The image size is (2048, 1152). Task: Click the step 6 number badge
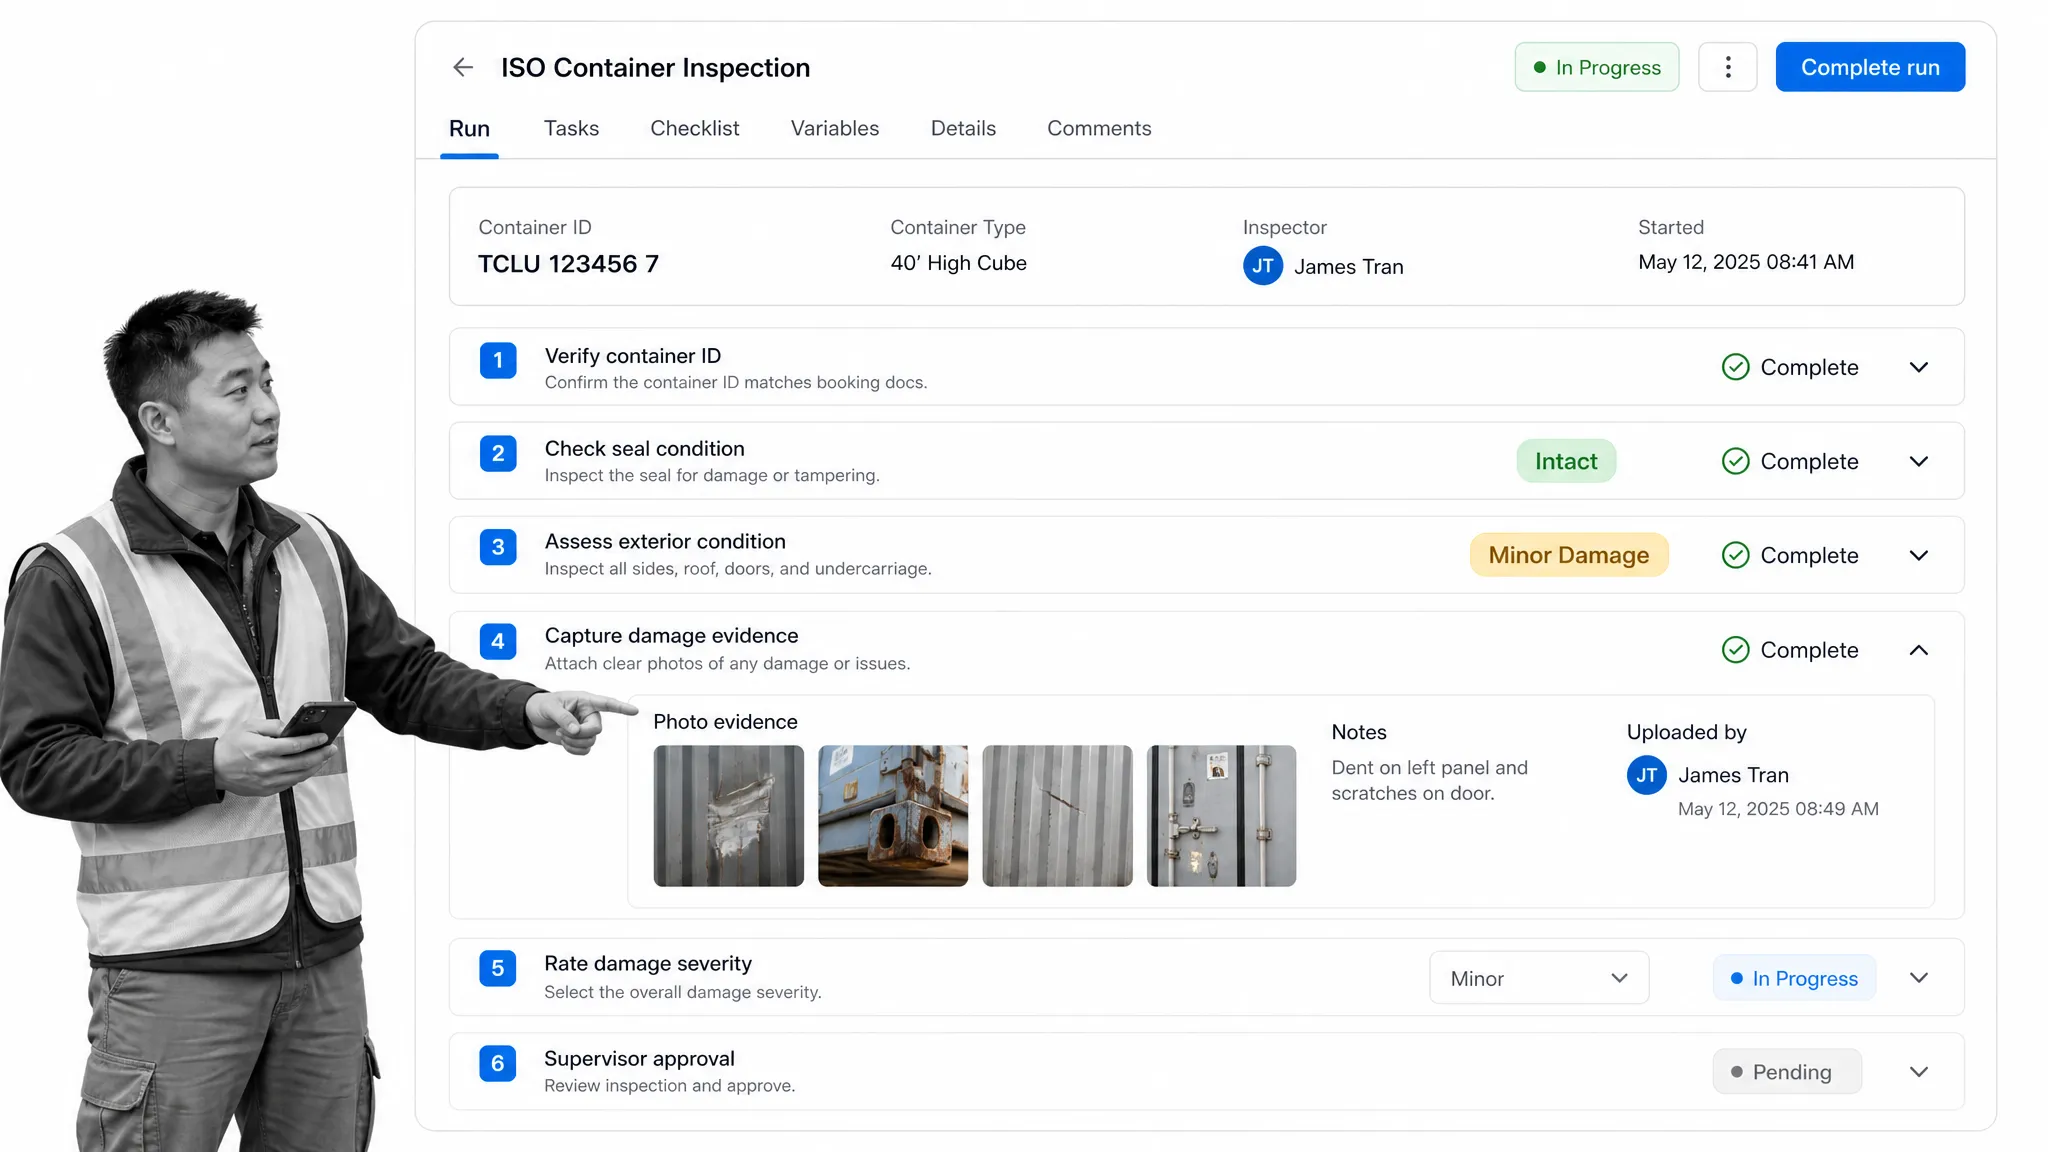click(x=498, y=1063)
